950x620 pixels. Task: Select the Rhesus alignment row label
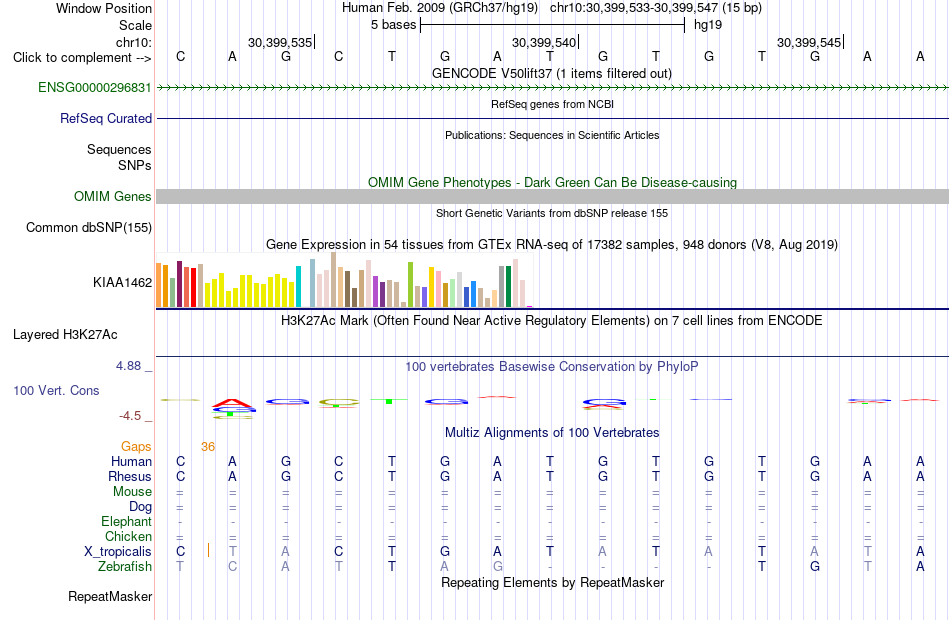pyautogui.click(x=130, y=476)
